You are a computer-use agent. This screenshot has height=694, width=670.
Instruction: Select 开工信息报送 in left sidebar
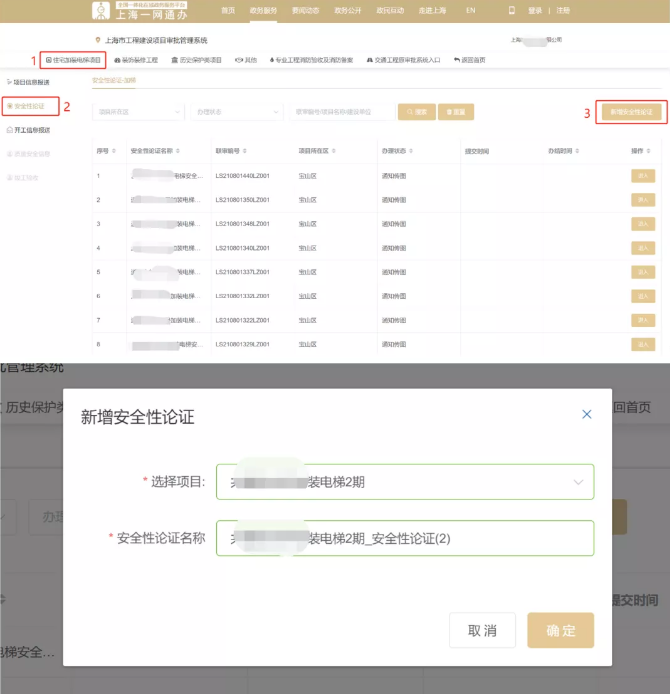coord(32,130)
